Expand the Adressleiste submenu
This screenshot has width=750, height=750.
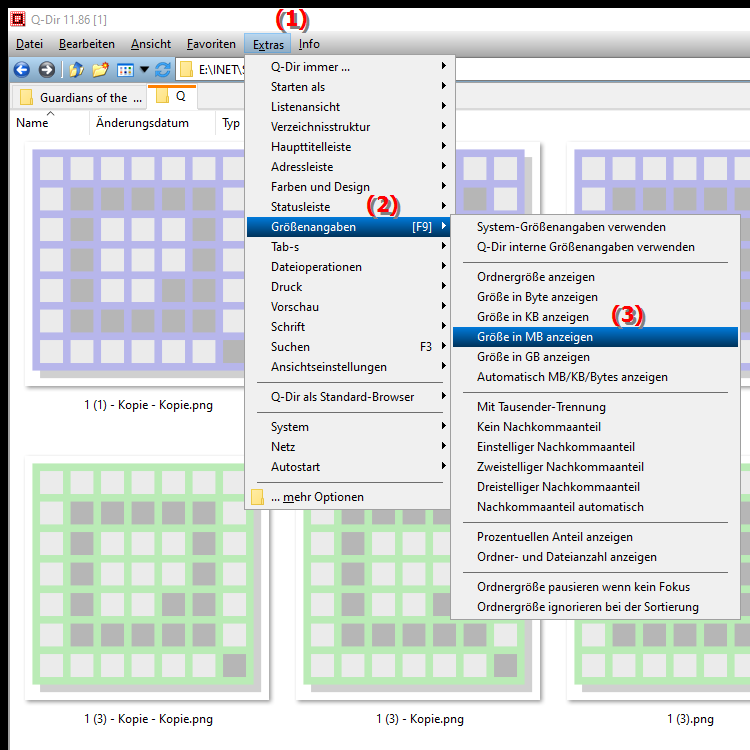(x=349, y=167)
